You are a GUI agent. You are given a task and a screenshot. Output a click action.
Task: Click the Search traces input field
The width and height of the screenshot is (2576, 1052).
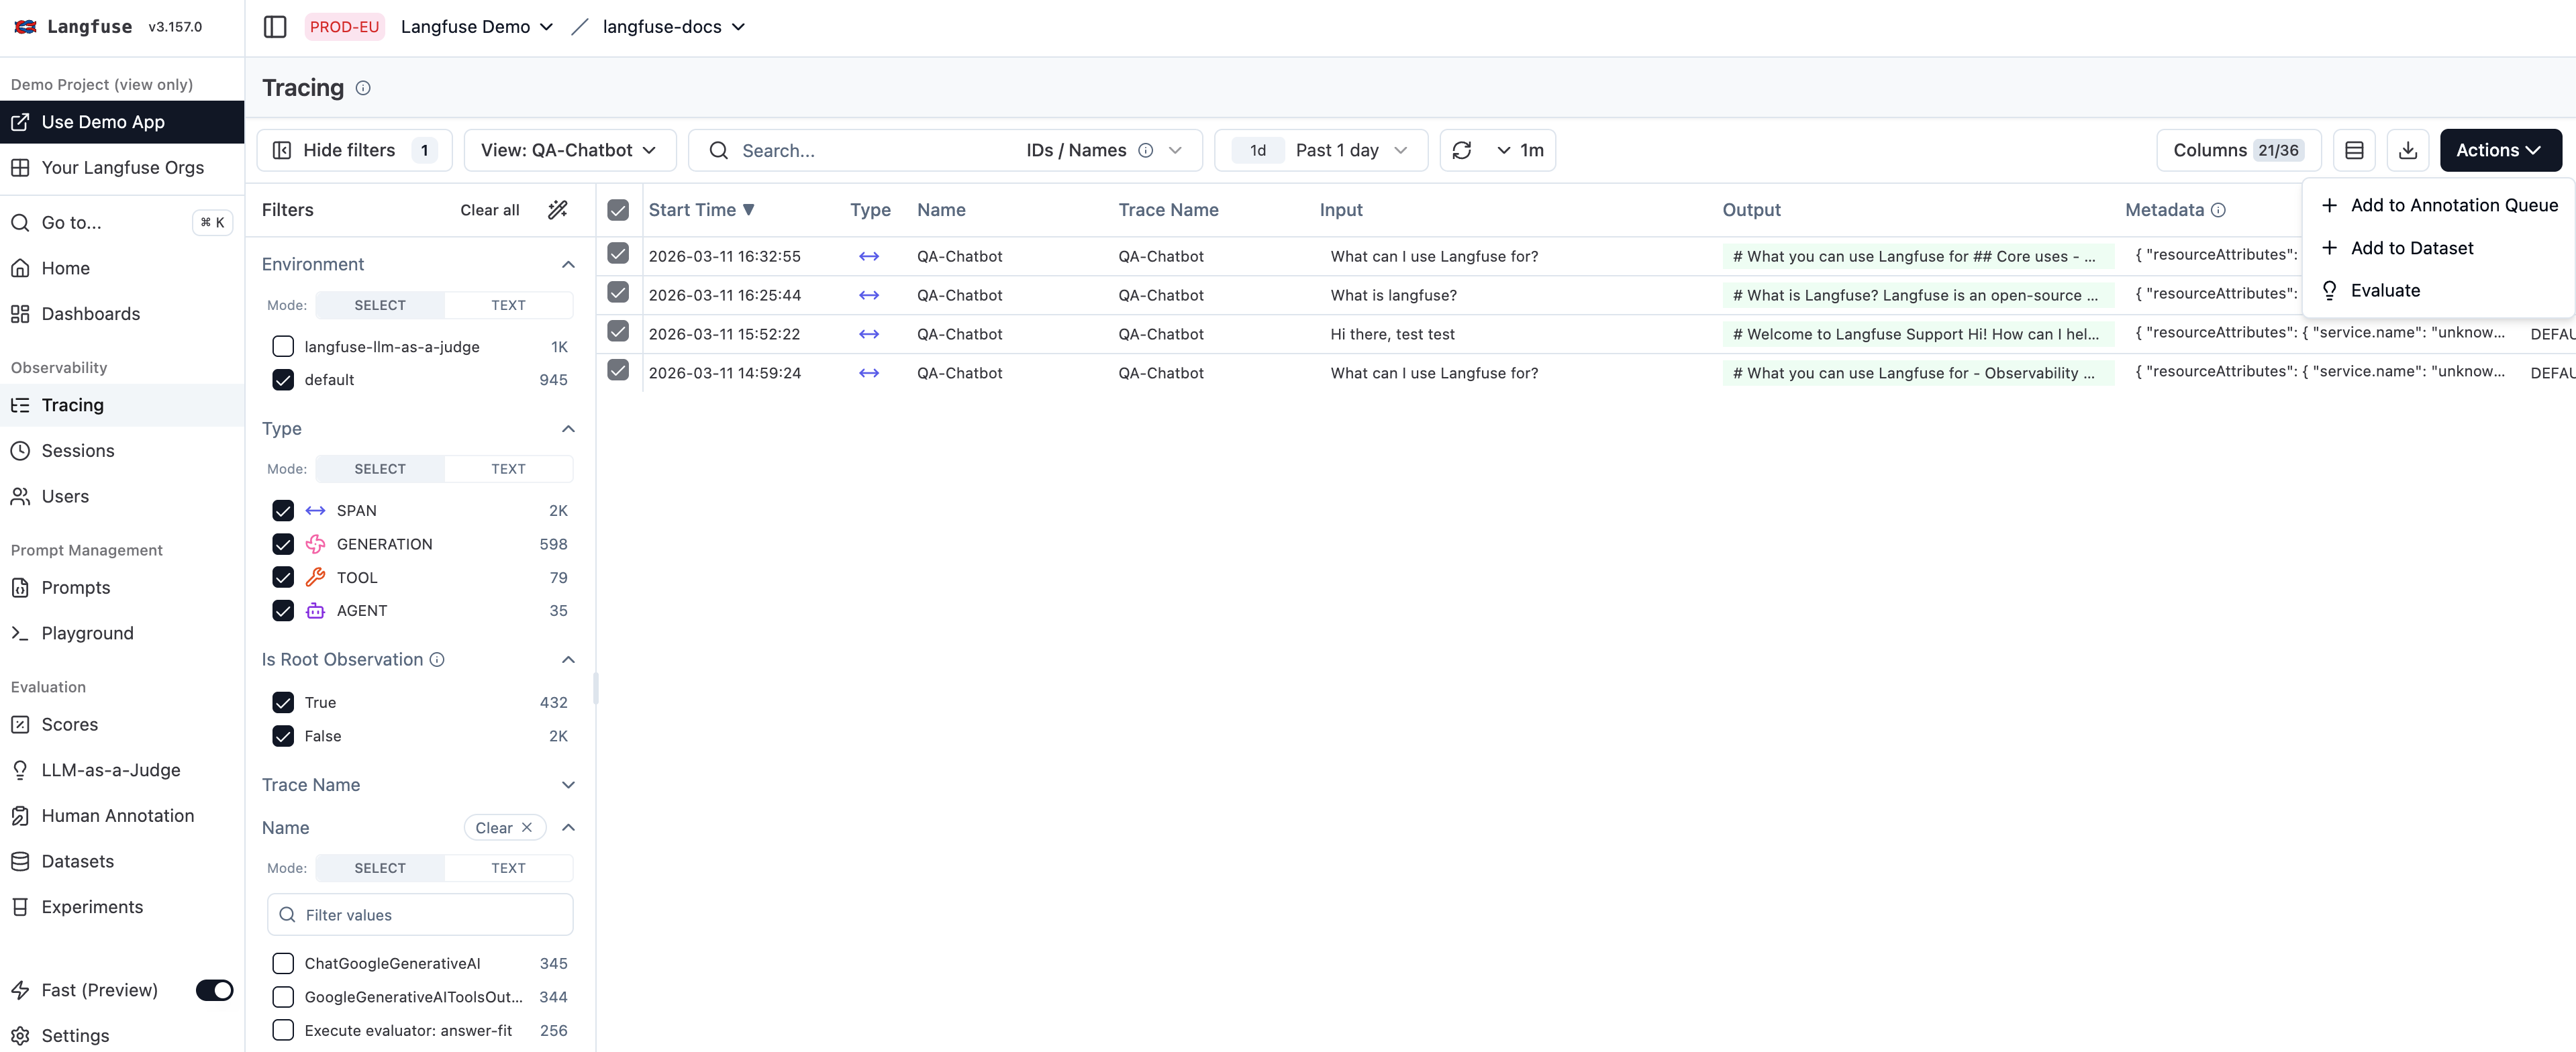point(870,150)
